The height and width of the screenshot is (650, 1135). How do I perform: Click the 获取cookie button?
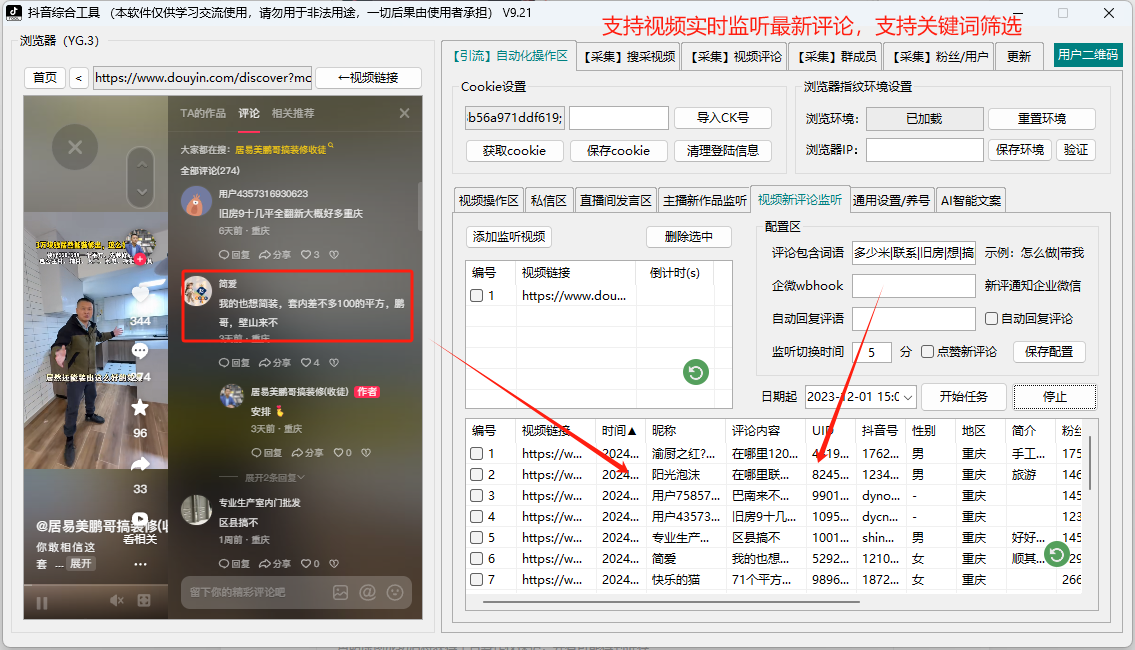coord(514,150)
